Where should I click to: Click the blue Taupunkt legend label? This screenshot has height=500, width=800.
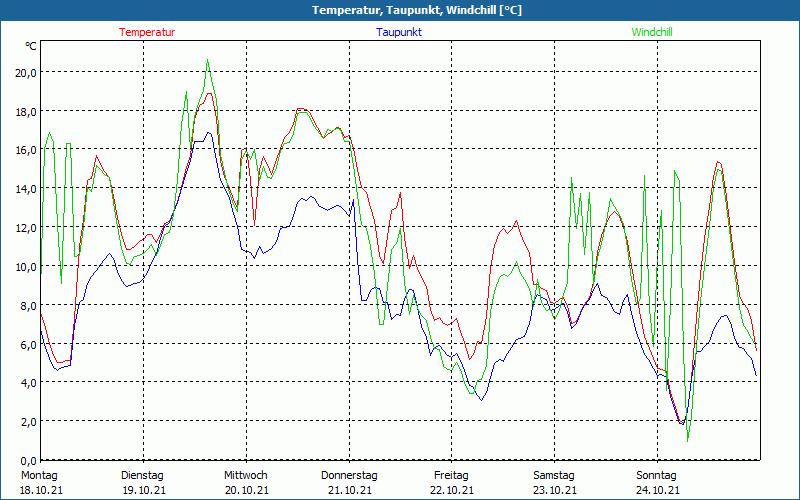coord(399,32)
